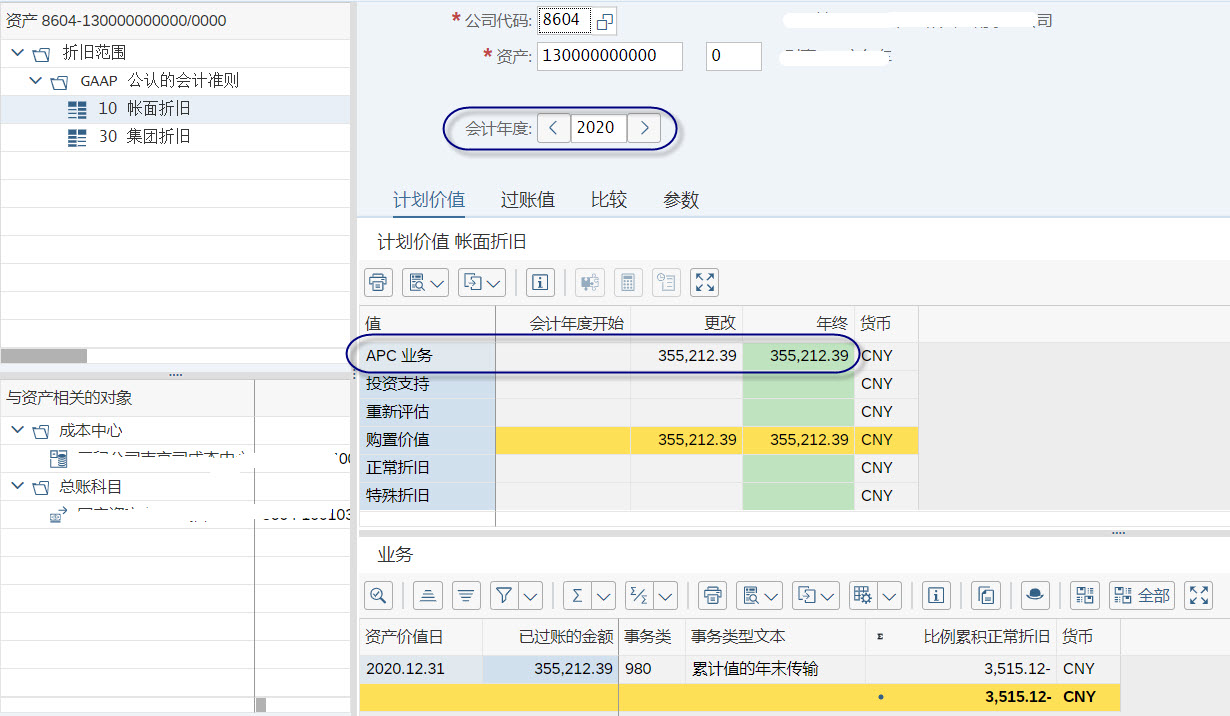Click the asset subnumber field showing 0
Viewport: 1230px width, 716px height.
click(x=734, y=56)
